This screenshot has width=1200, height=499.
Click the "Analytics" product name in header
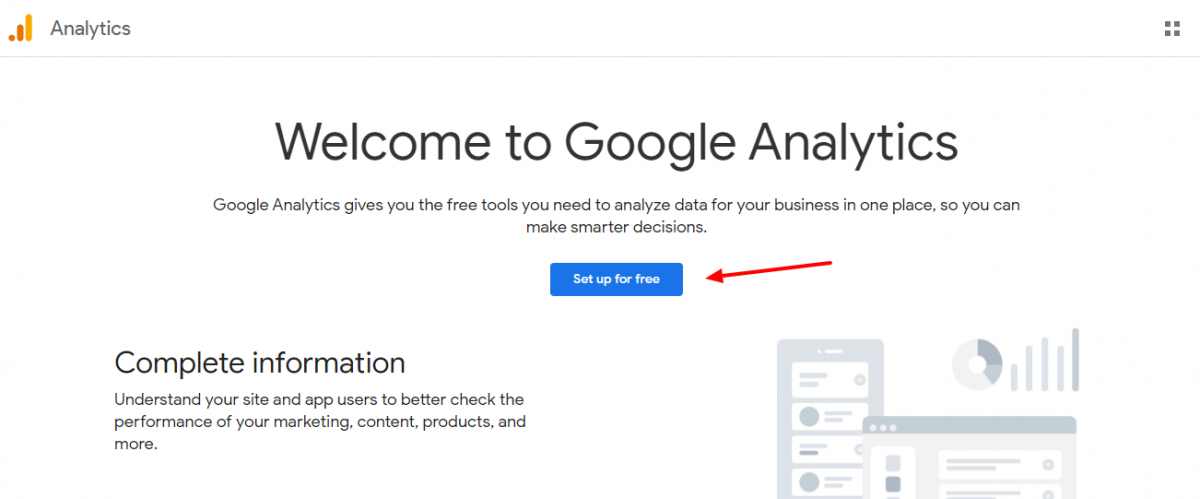(90, 28)
